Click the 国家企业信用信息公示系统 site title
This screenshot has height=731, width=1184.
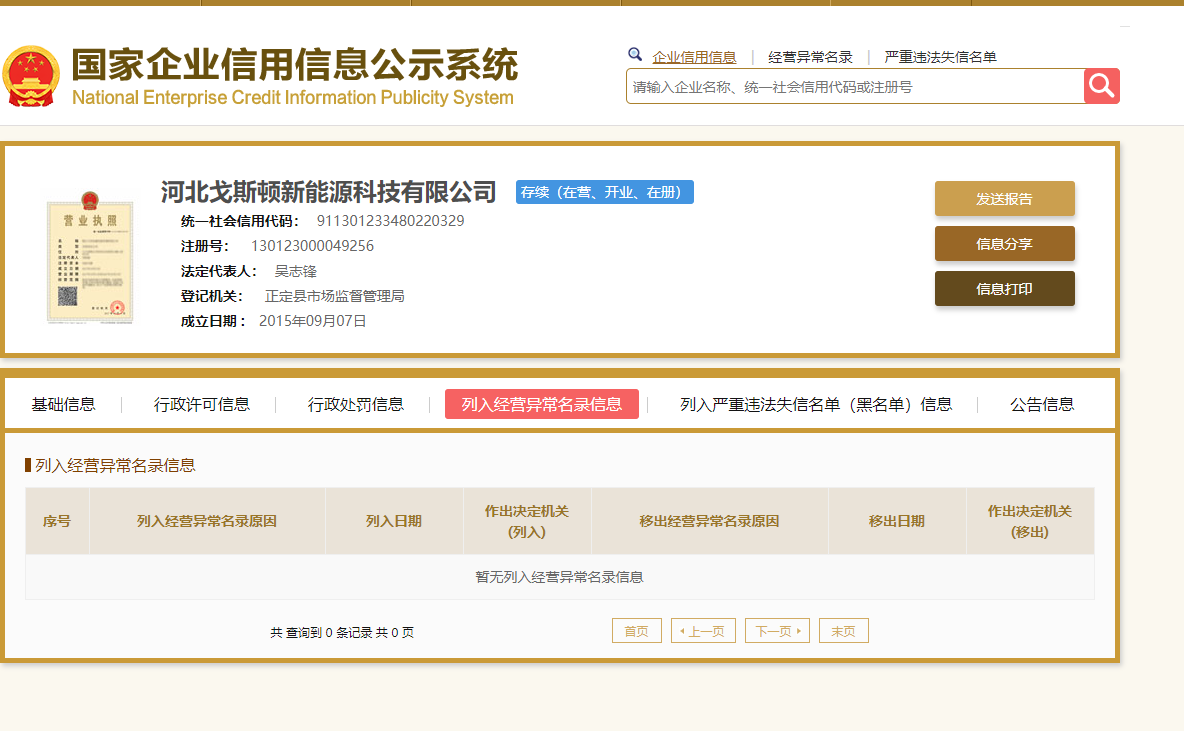[x=294, y=64]
